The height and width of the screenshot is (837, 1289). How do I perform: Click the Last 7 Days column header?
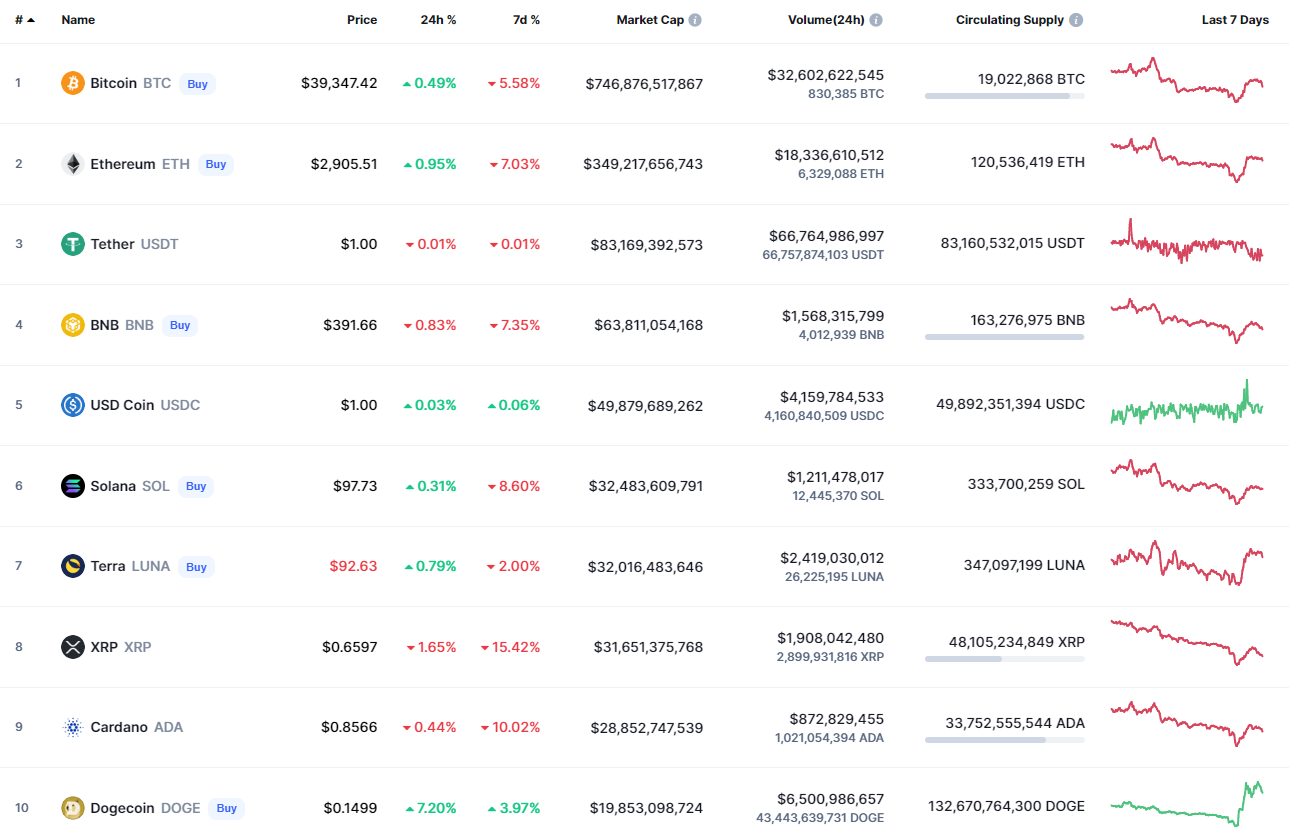tap(1235, 20)
